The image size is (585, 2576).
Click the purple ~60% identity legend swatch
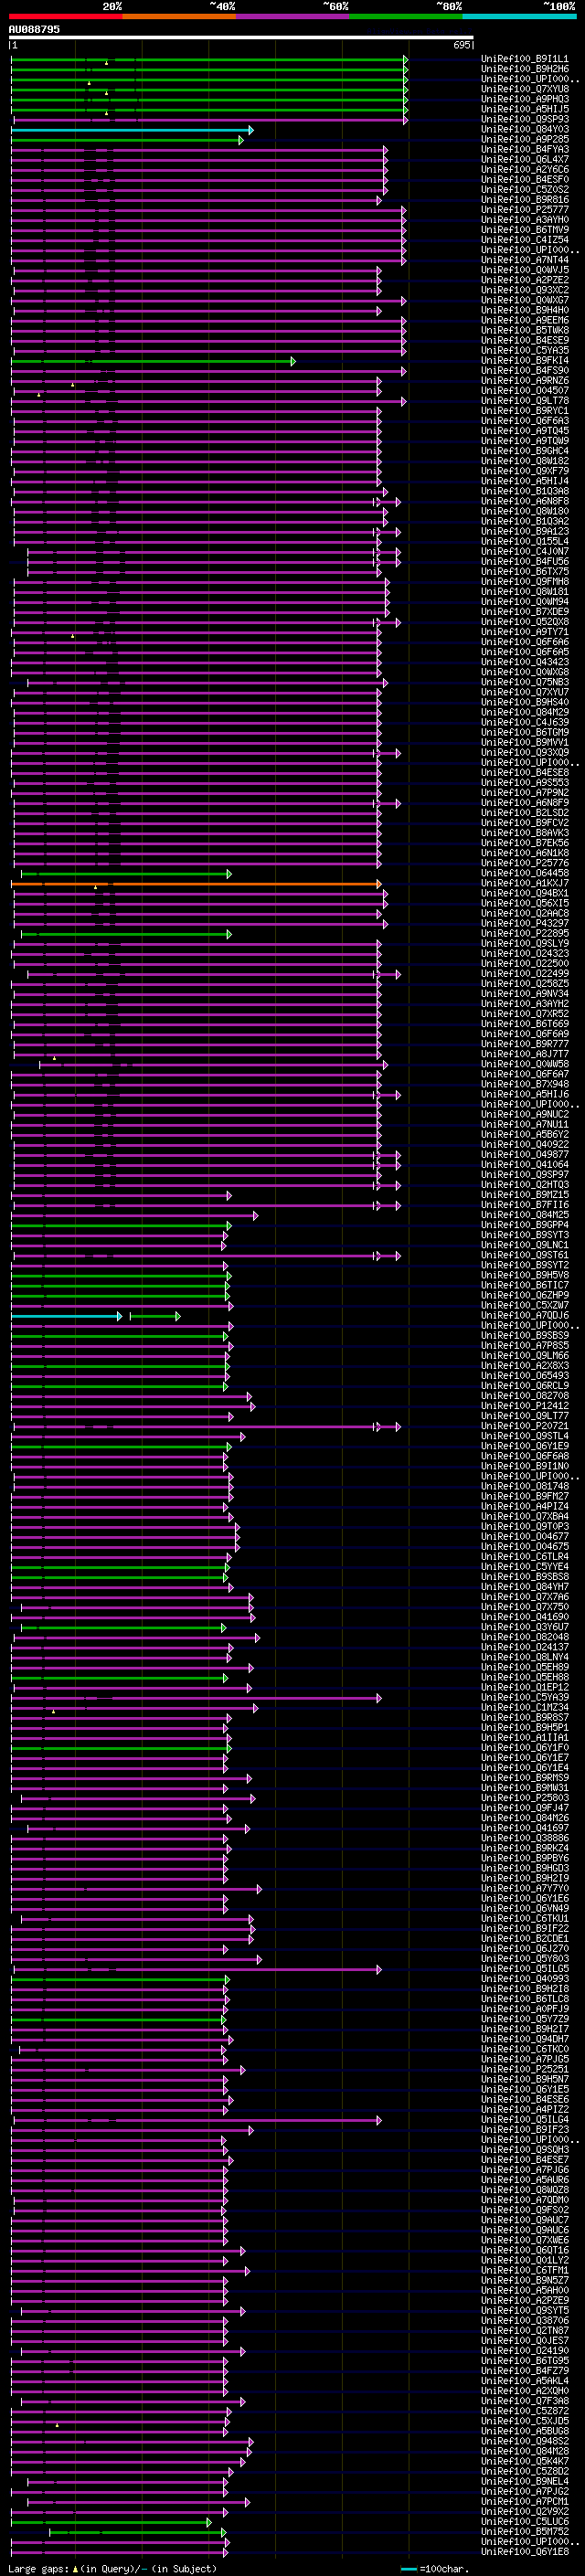coord(293,16)
